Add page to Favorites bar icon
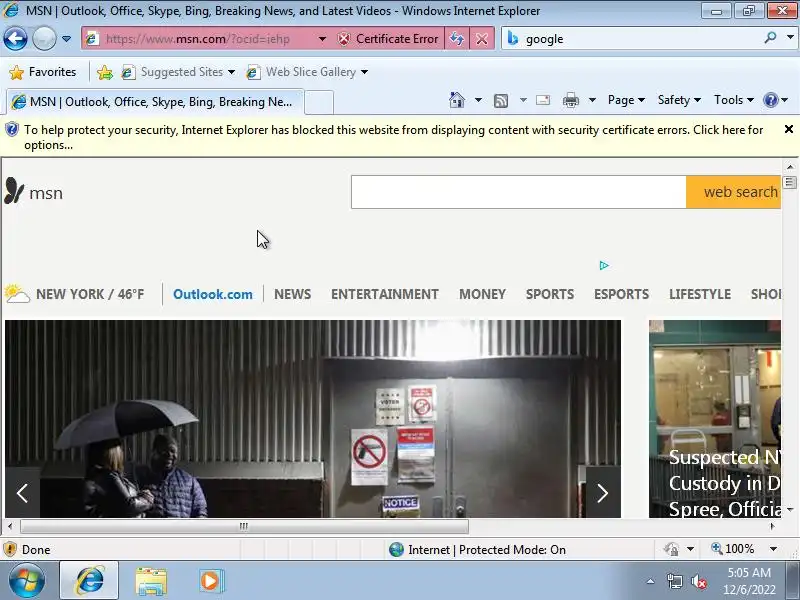Image resolution: width=800 pixels, height=600 pixels. click(x=105, y=72)
